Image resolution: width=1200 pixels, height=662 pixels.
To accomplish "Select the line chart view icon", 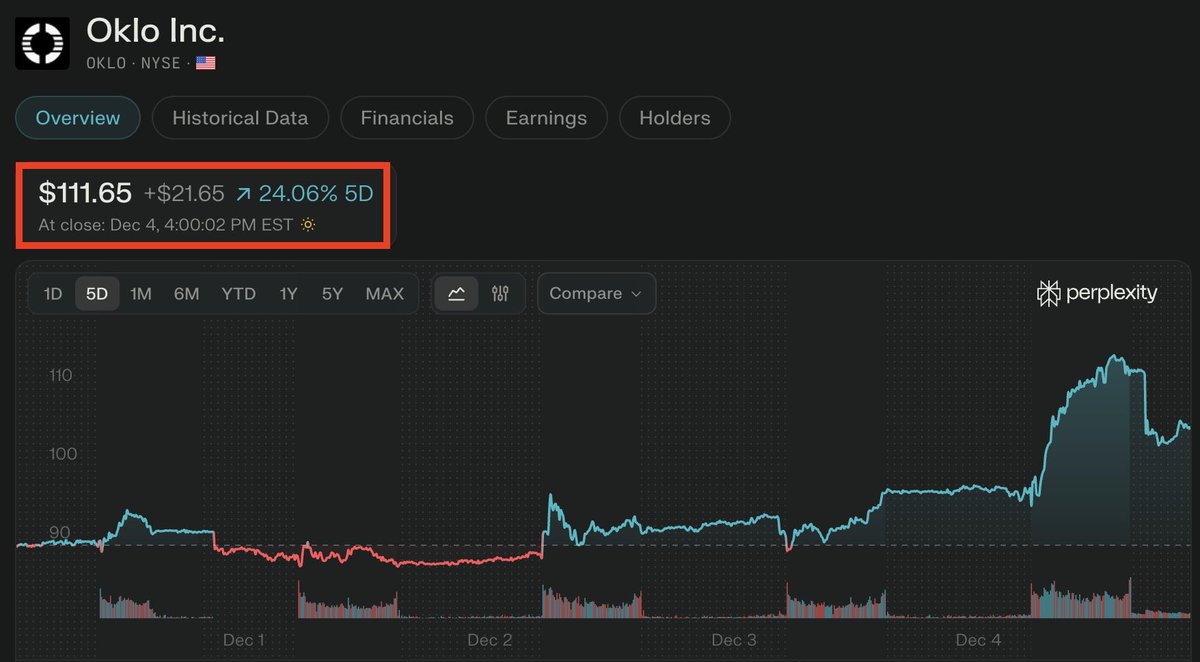I will 457,294.
